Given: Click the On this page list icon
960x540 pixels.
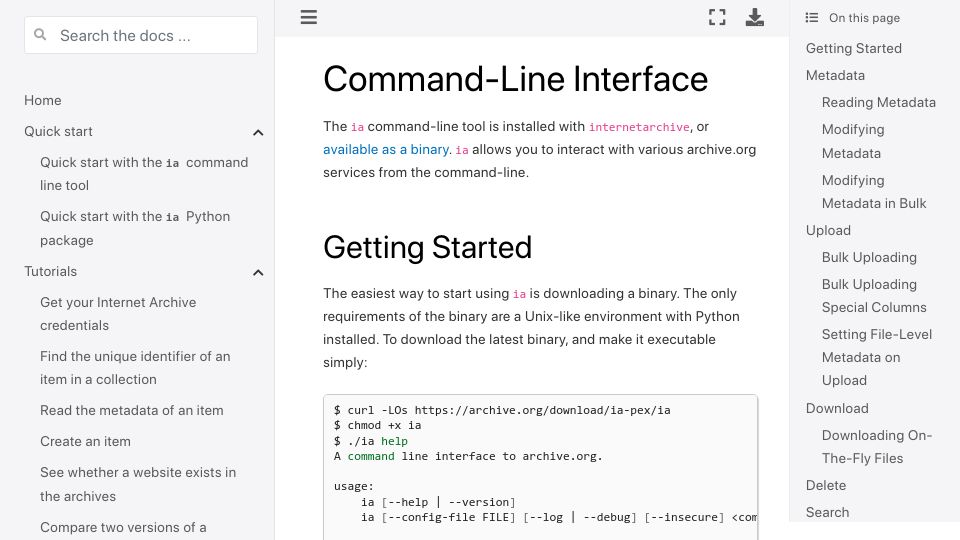Looking at the screenshot, I should (x=812, y=18).
